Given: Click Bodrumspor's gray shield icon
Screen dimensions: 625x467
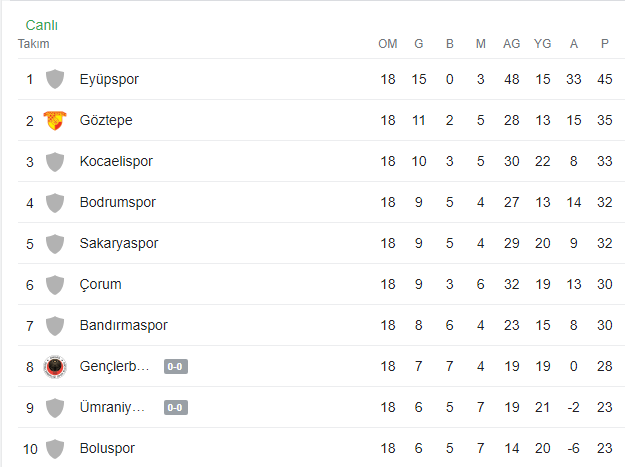Looking at the screenshot, I should (x=55, y=203).
